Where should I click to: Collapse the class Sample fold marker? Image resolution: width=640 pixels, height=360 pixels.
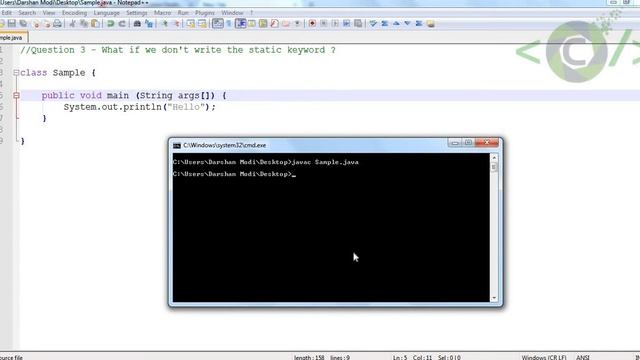(16, 73)
